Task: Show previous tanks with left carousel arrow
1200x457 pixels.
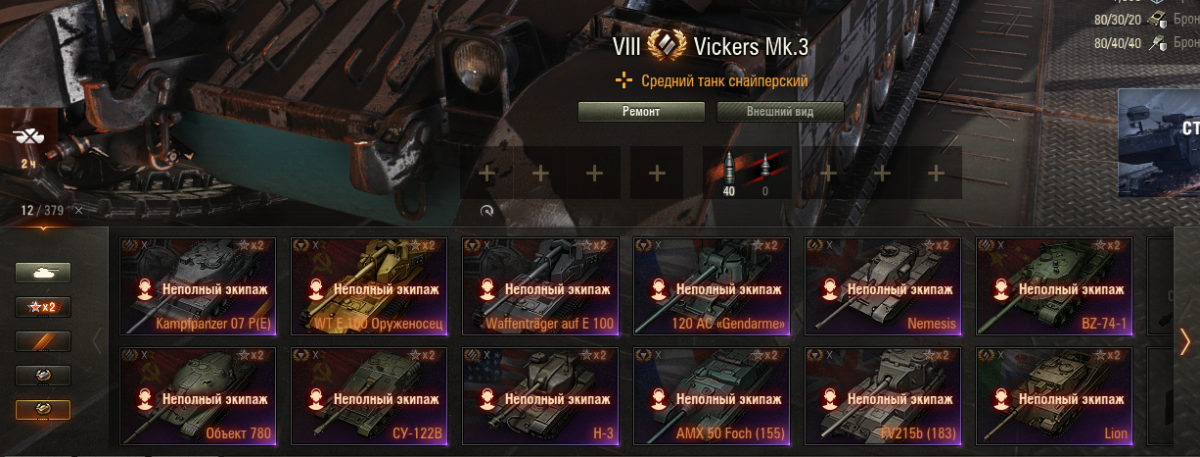Action: coord(97,341)
